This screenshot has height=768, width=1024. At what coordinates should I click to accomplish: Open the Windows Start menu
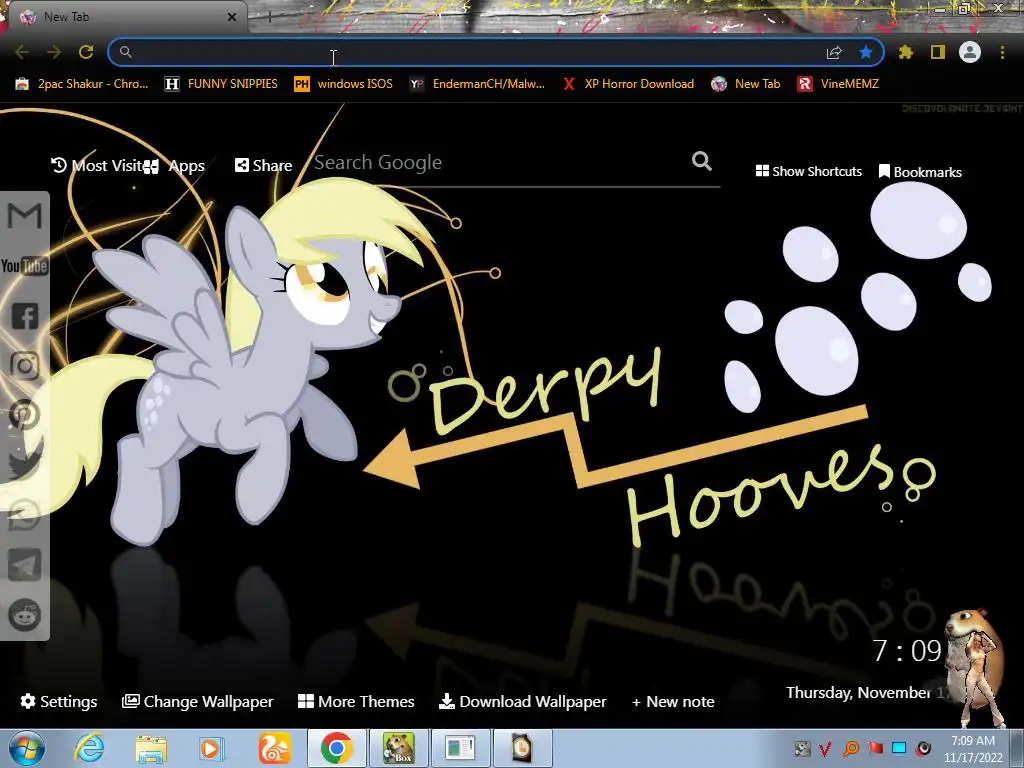pos(26,748)
